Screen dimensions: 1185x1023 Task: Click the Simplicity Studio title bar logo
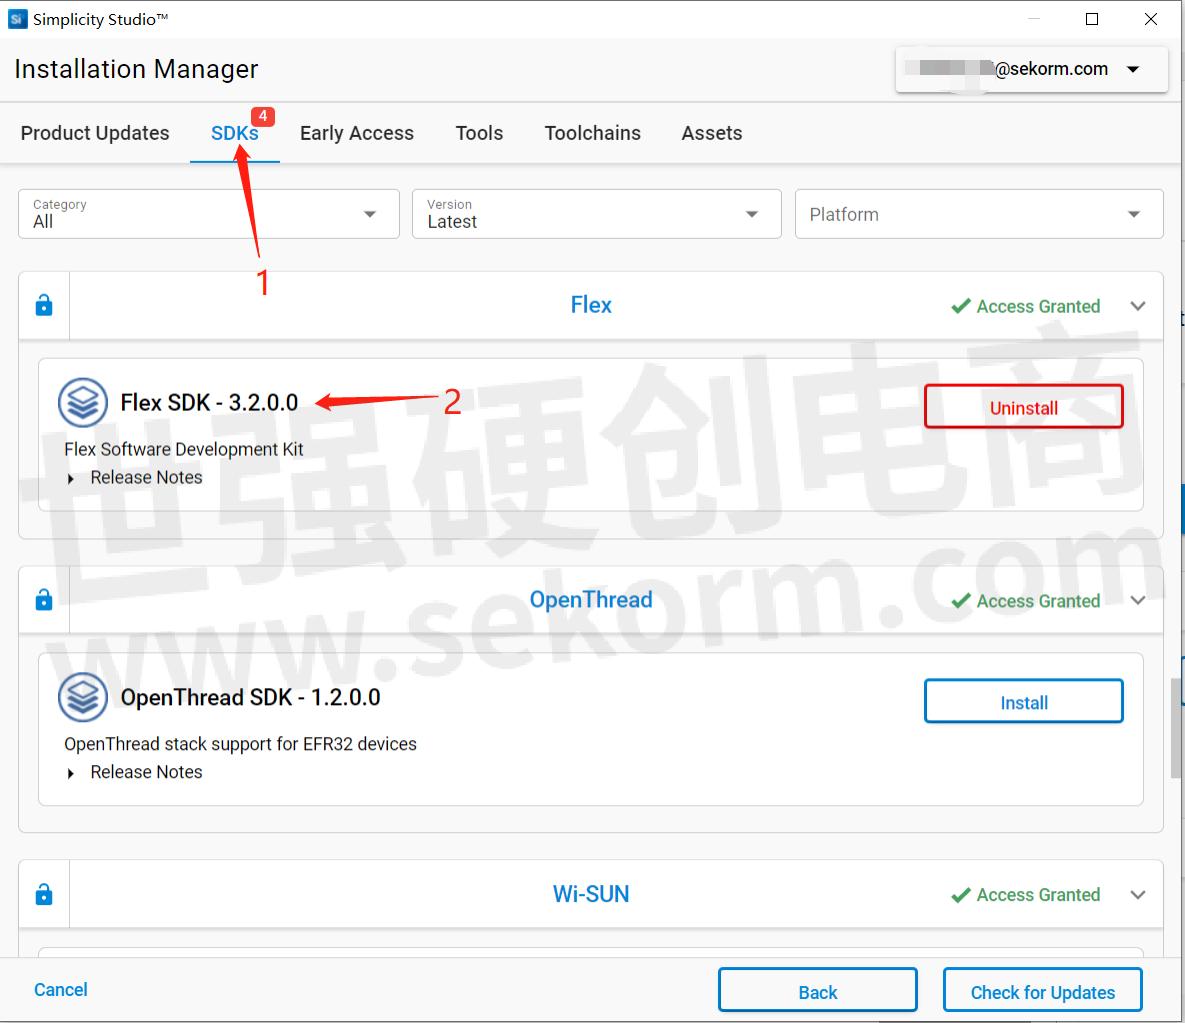pos(17,19)
